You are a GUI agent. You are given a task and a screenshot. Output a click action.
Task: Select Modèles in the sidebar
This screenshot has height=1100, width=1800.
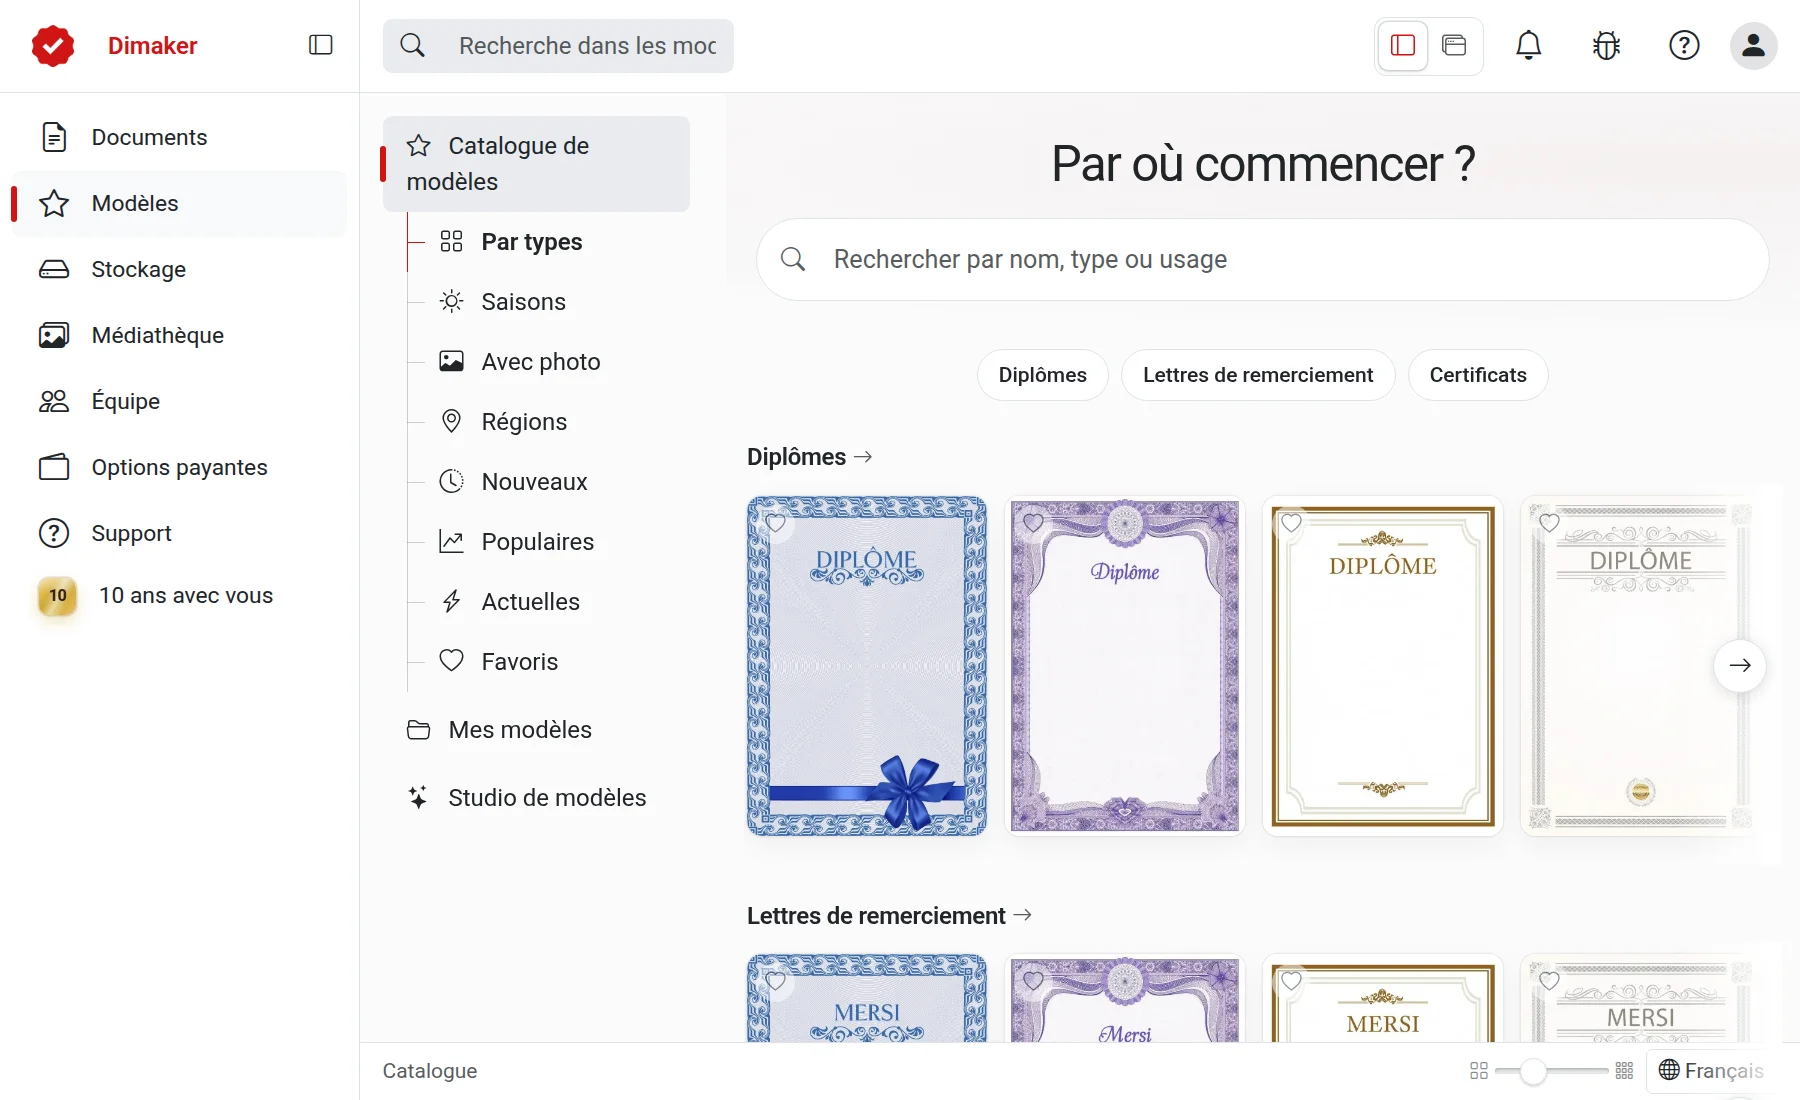click(x=179, y=203)
